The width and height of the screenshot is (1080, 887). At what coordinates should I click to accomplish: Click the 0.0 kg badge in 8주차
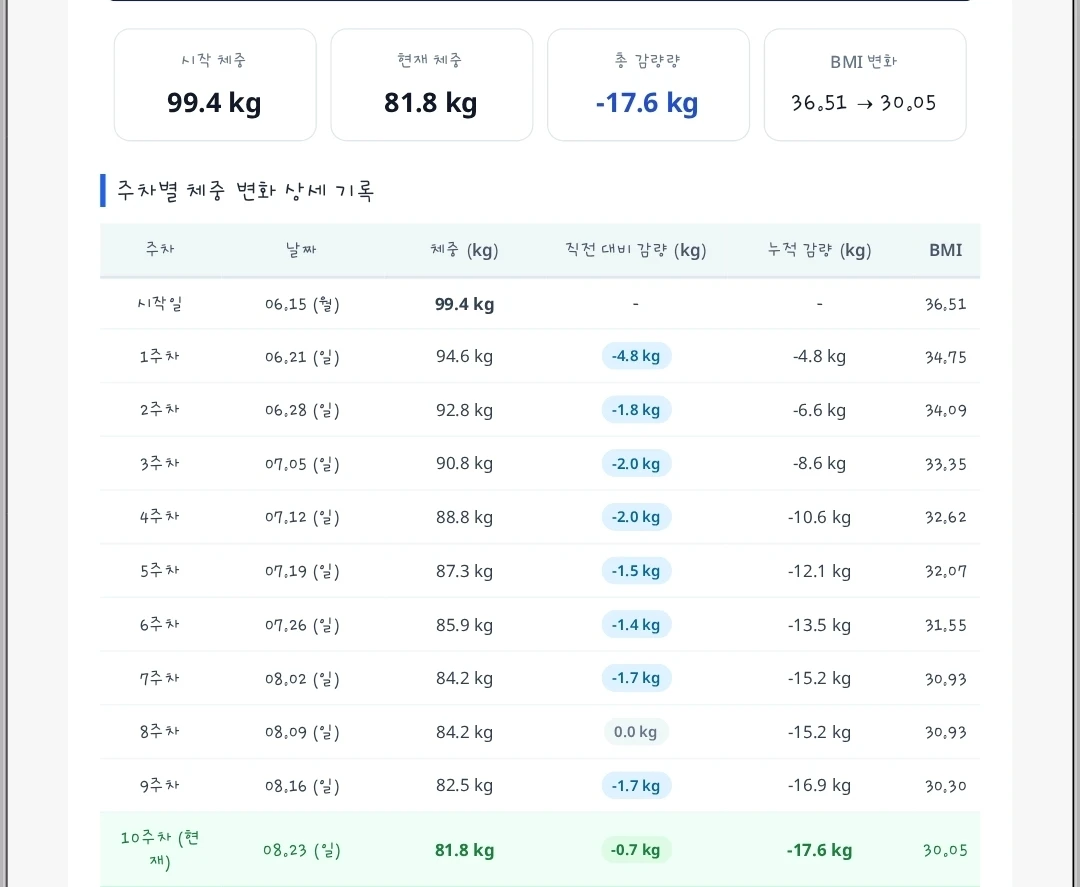tap(636, 731)
